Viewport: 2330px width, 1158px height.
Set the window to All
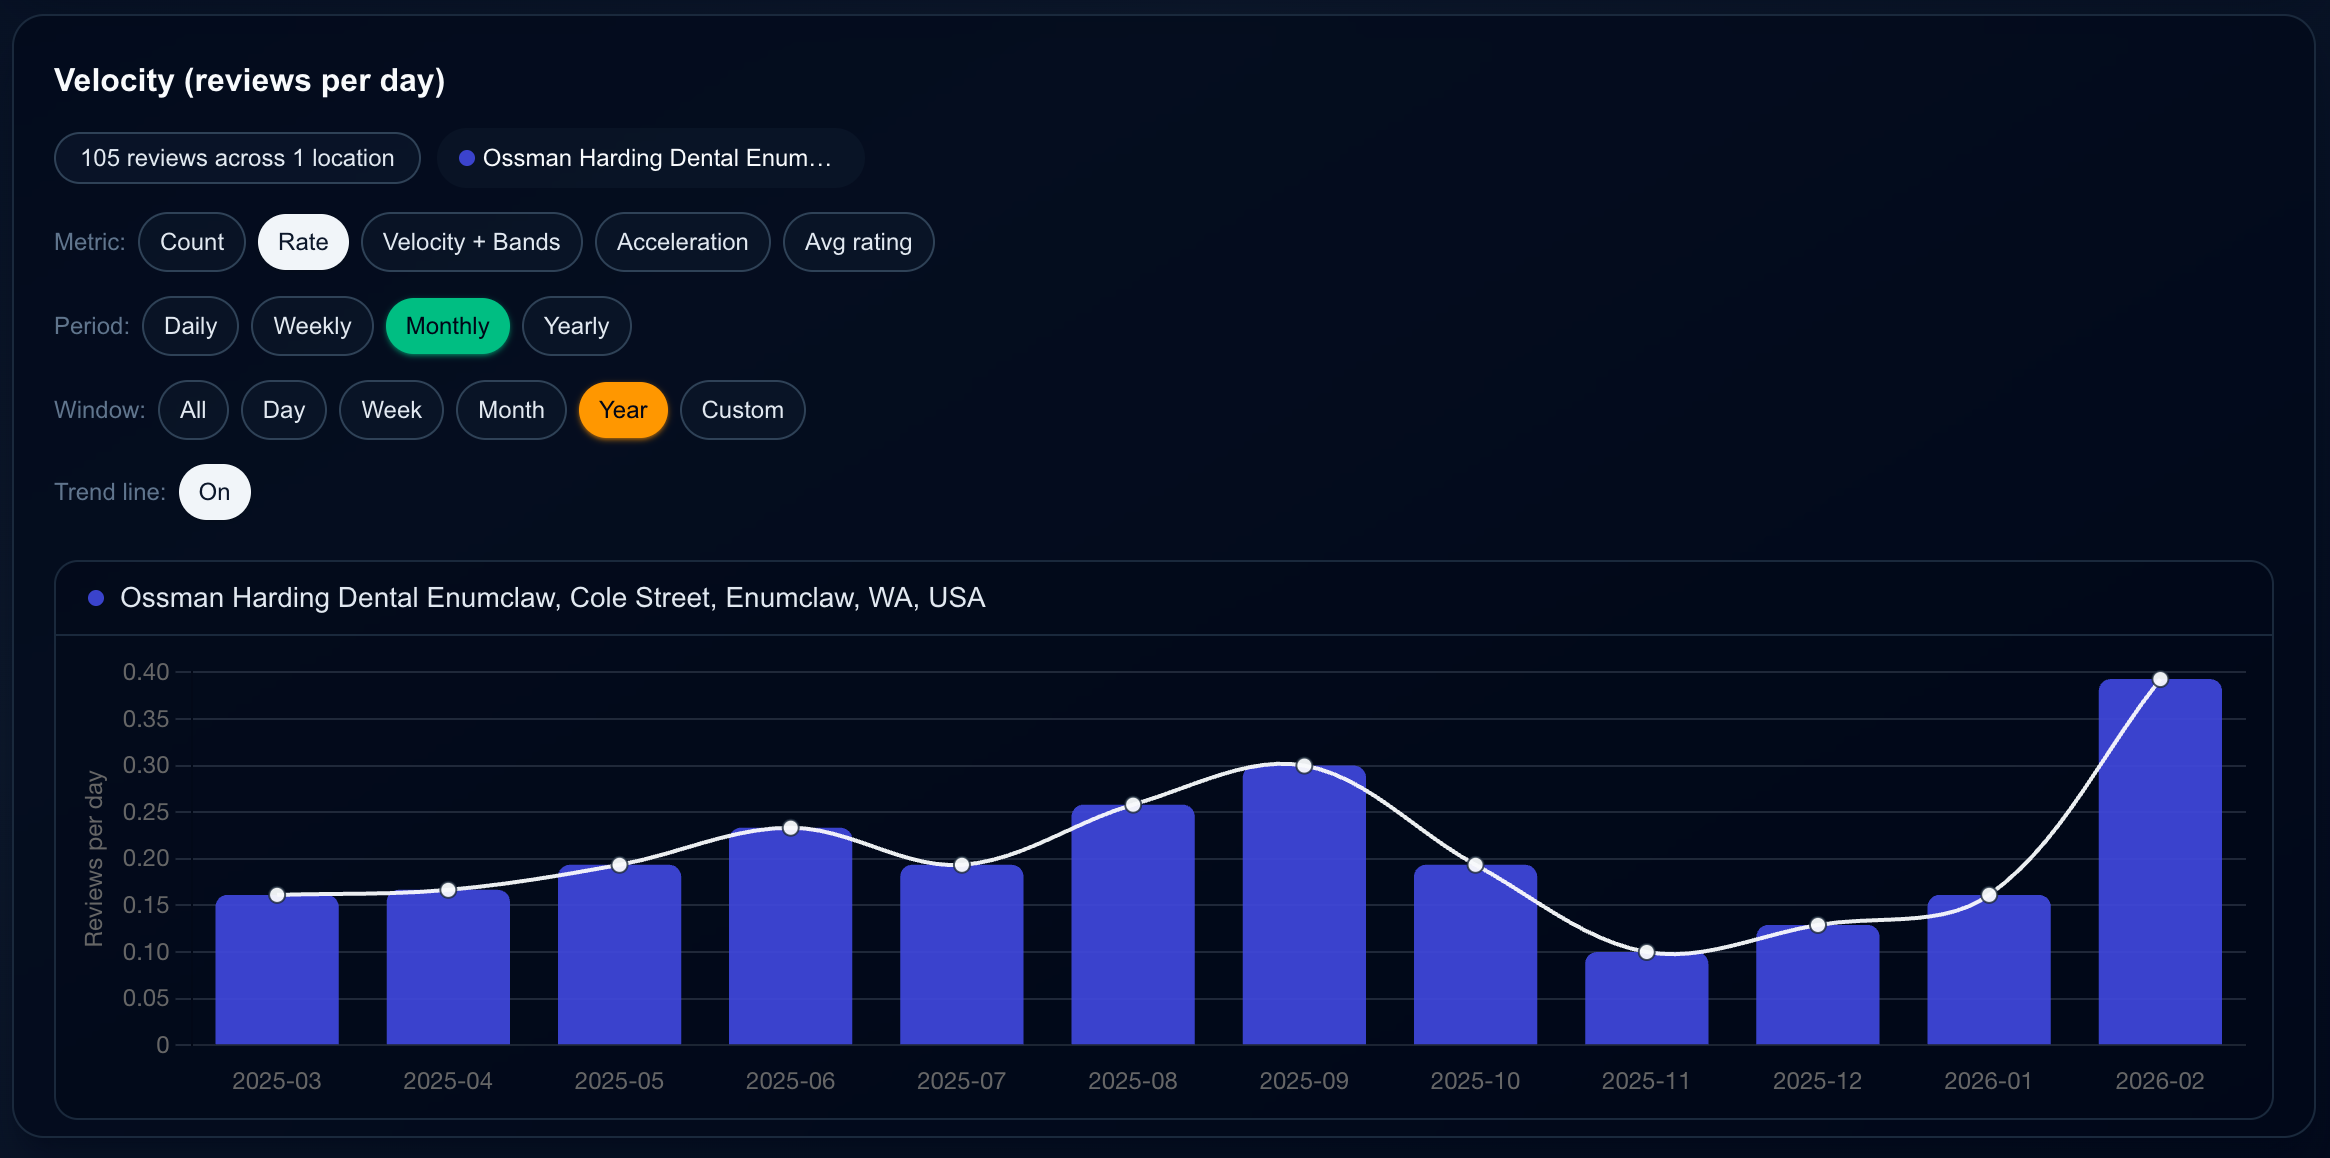[x=193, y=409]
